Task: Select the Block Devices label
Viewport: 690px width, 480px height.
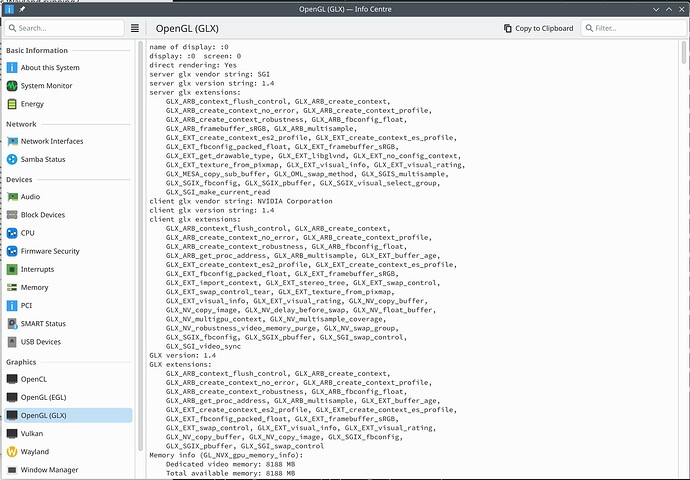Action: (x=43, y=215)
